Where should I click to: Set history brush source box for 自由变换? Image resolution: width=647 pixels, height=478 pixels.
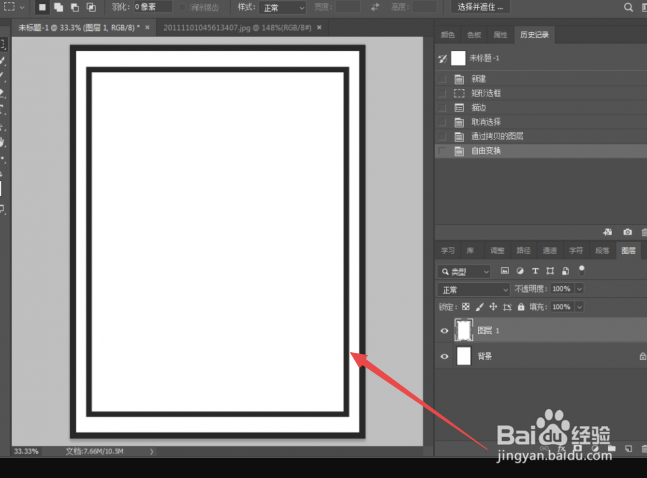(x=442, y=151)
